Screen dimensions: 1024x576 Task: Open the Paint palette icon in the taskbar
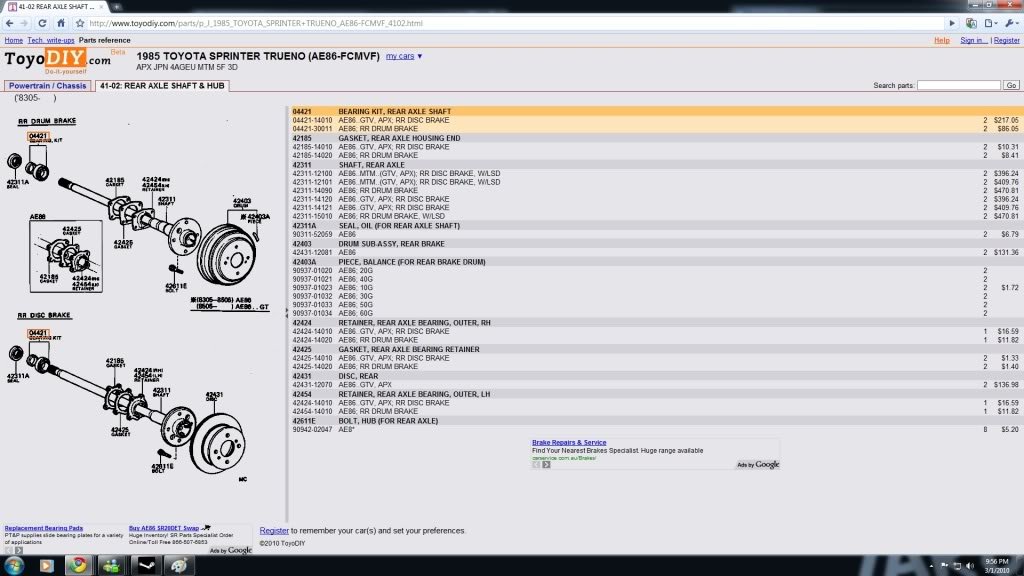point(178,566)
